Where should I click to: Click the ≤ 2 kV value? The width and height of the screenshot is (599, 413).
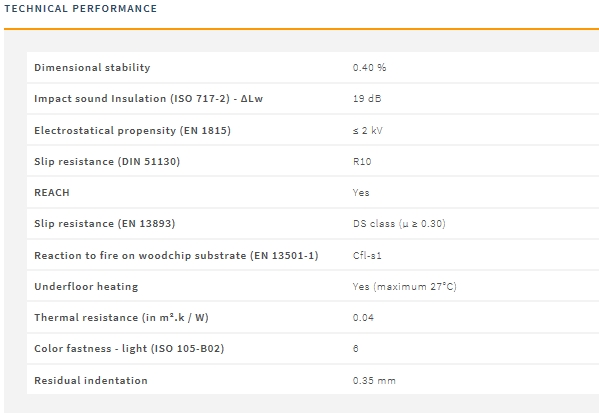point(367,130)
